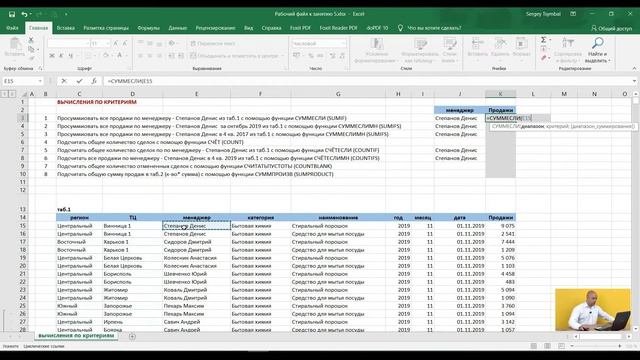Click the Fill down icon in editing group

pyautogui.click(x=544, y=49)
